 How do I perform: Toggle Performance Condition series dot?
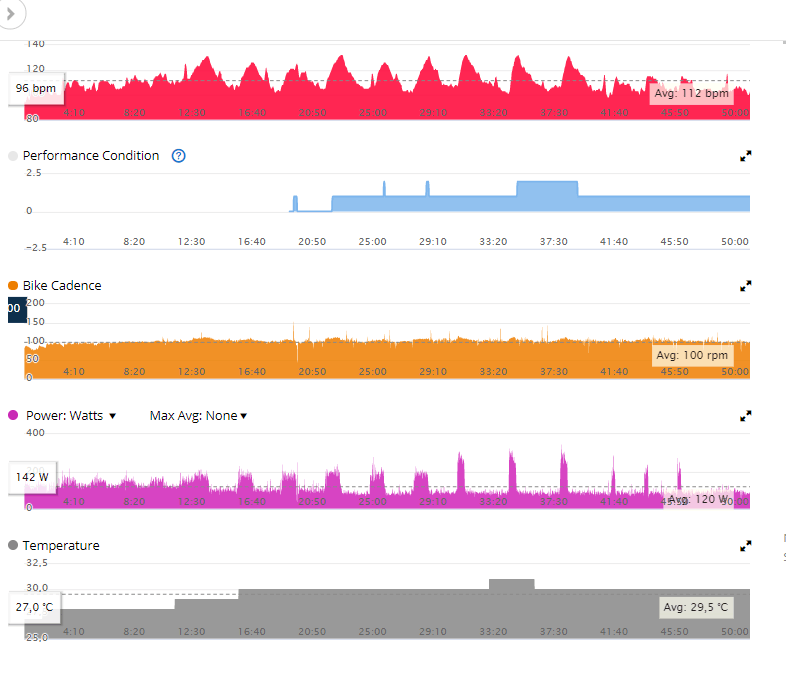tap(13, 156)
